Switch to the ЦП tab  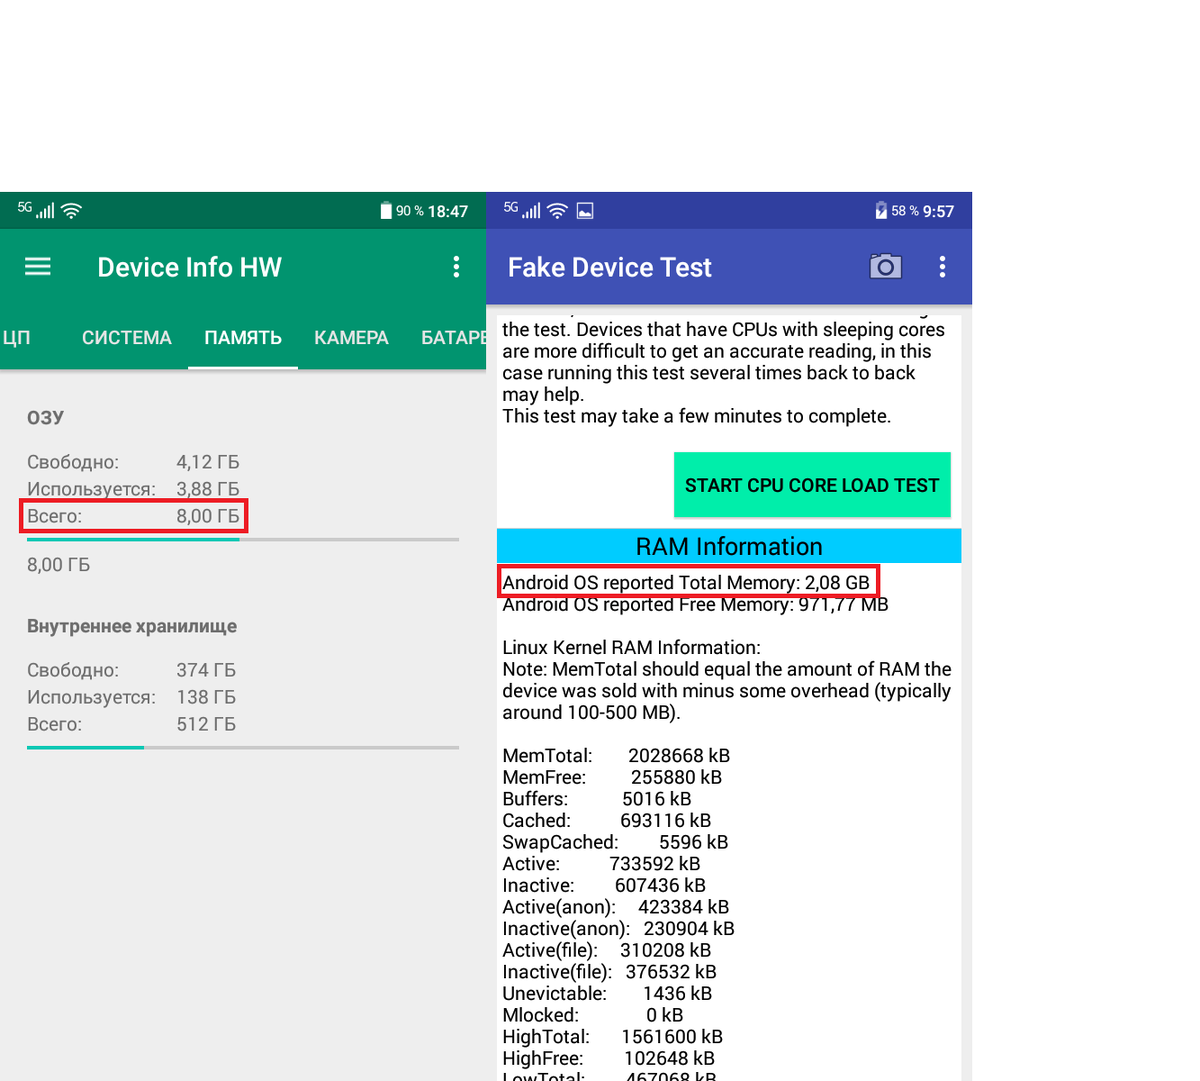click(16, 338)
